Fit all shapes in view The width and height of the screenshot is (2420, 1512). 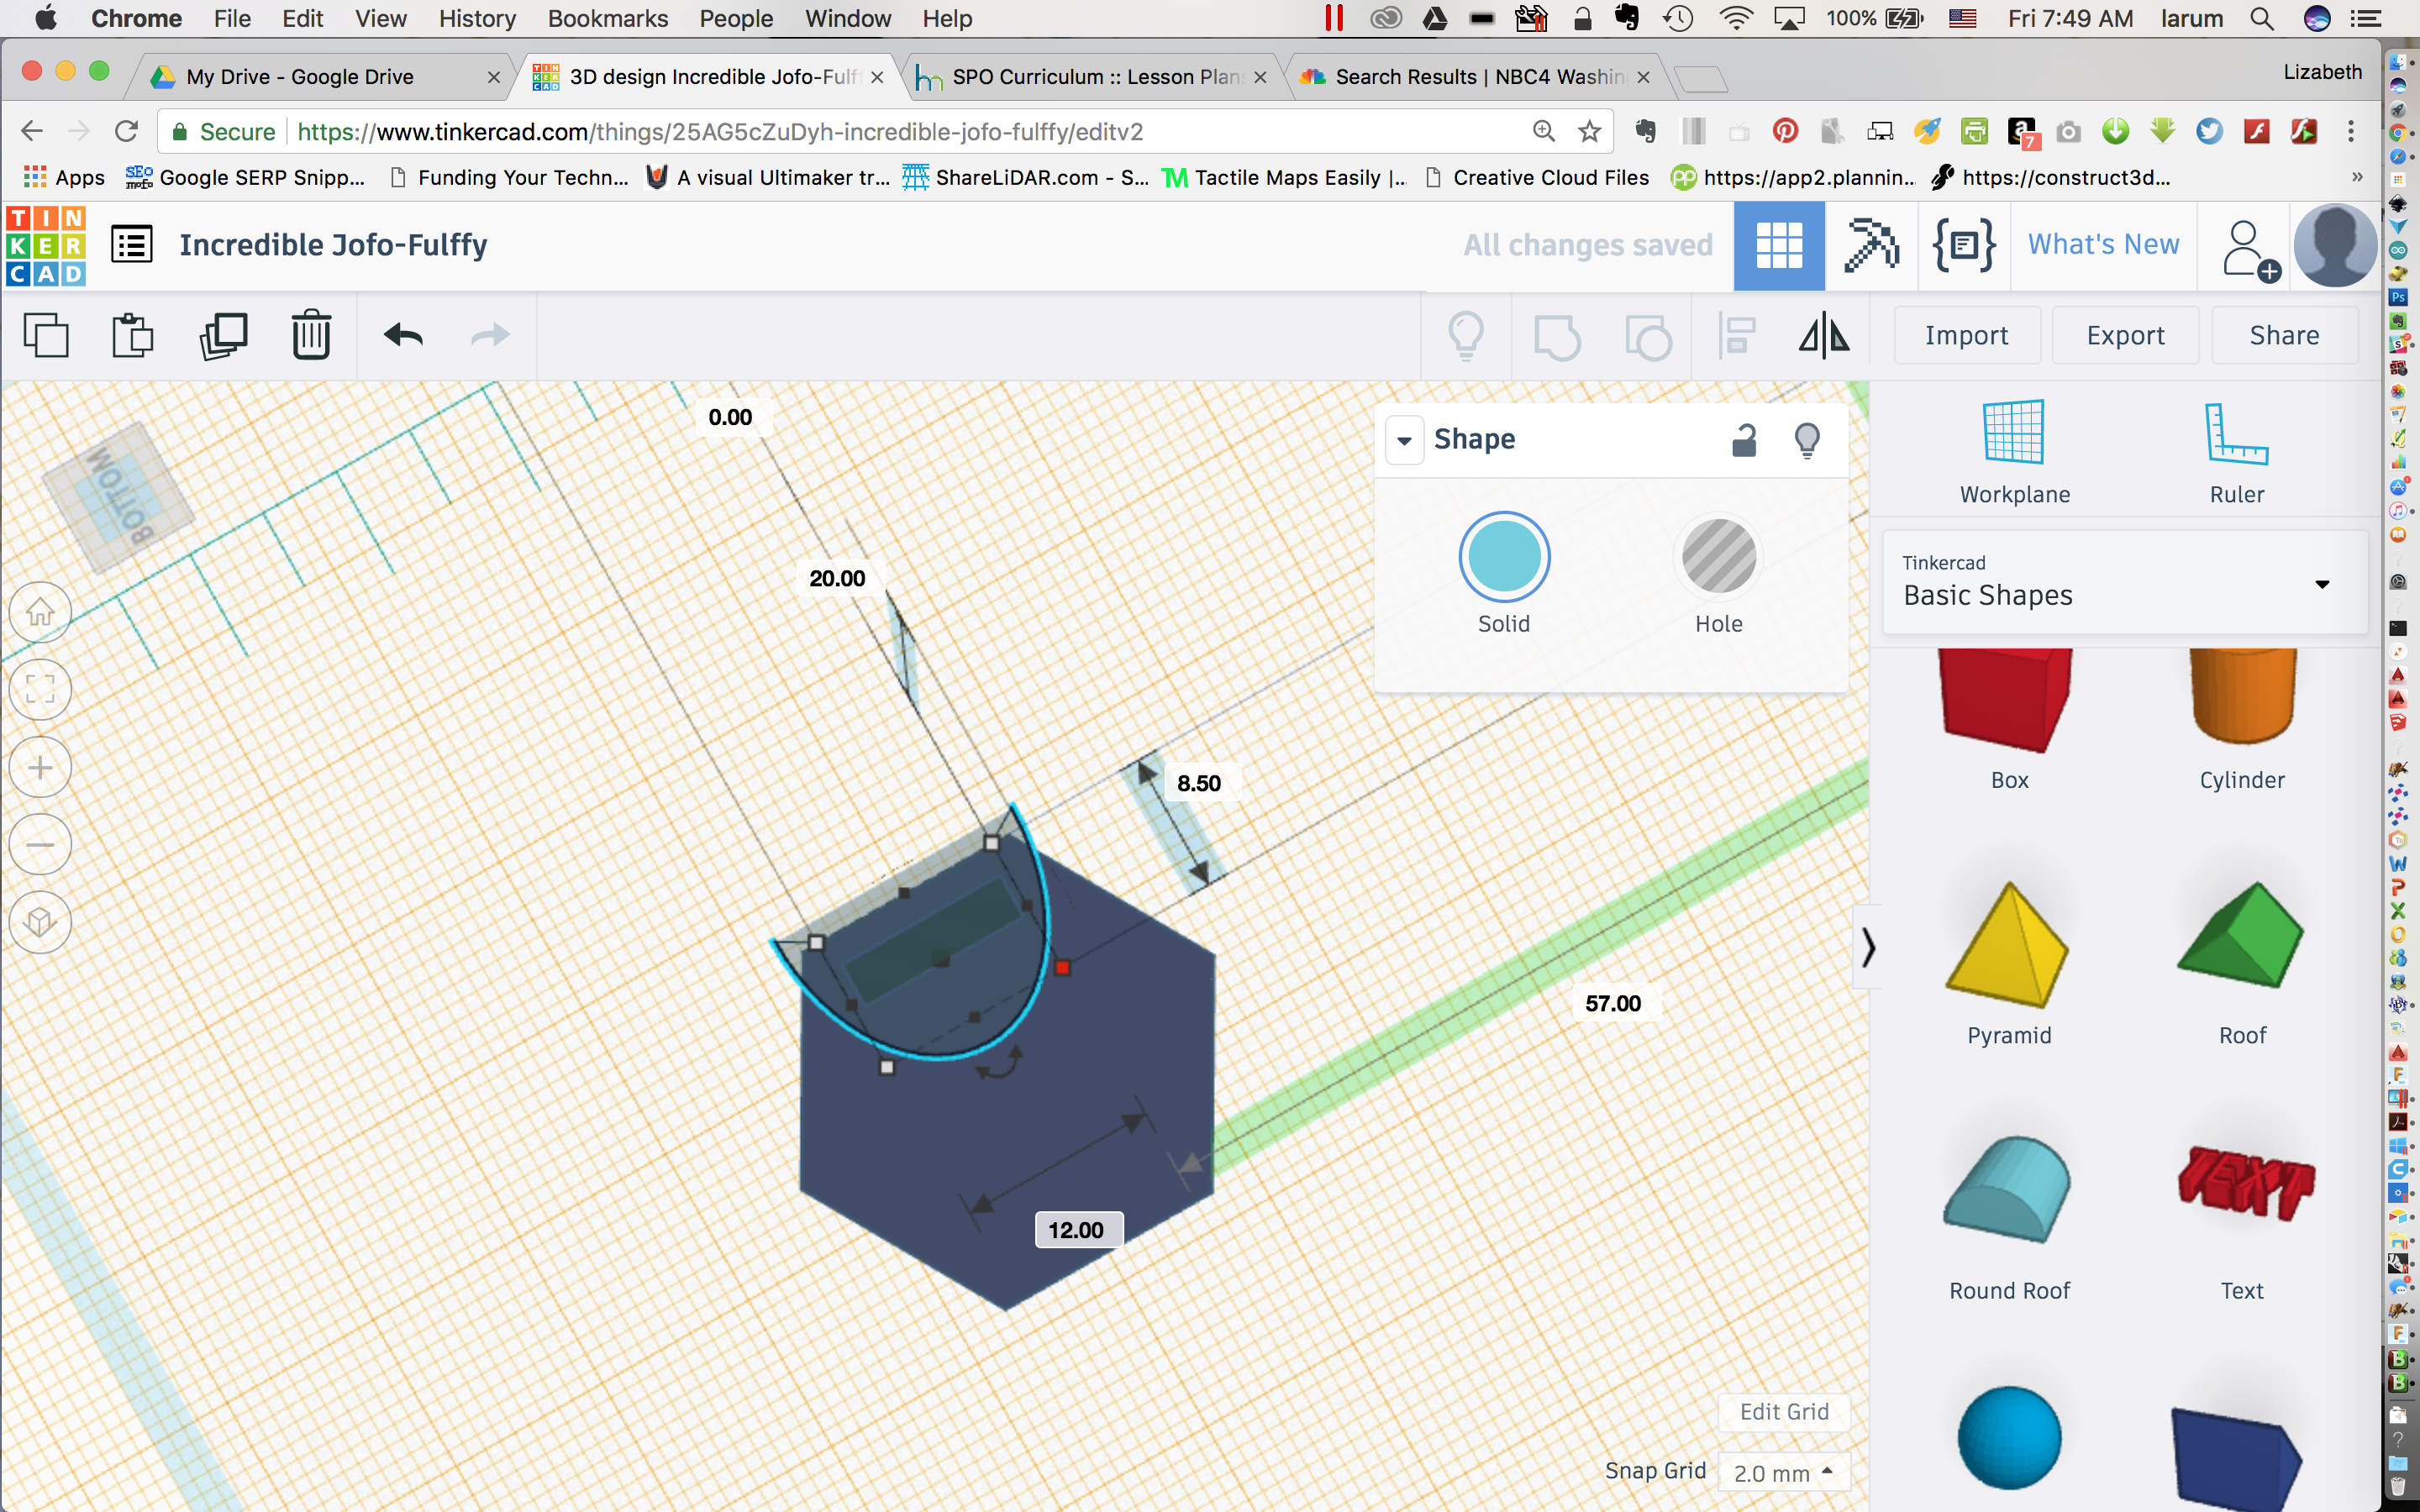(x=40, y=689)
